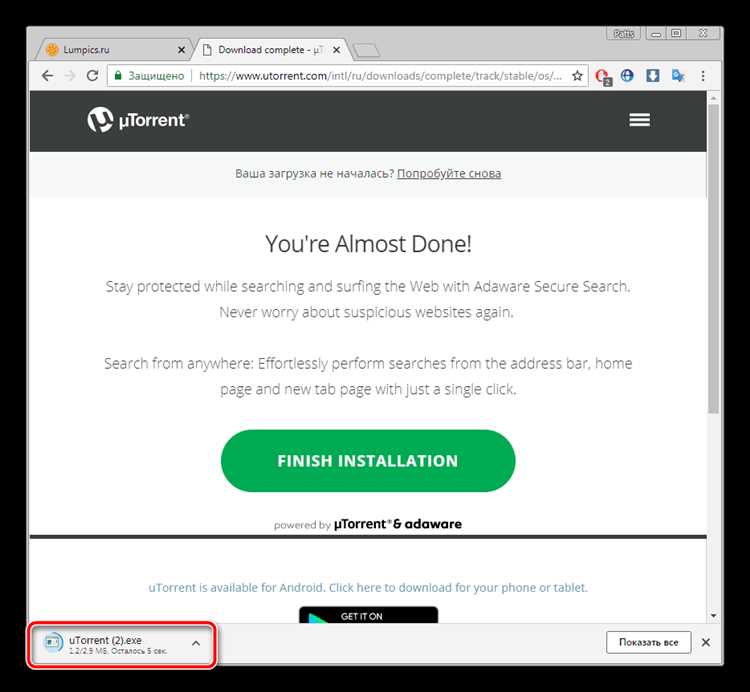
Task: Click the address bar URL
Action: tap(380, 76)
